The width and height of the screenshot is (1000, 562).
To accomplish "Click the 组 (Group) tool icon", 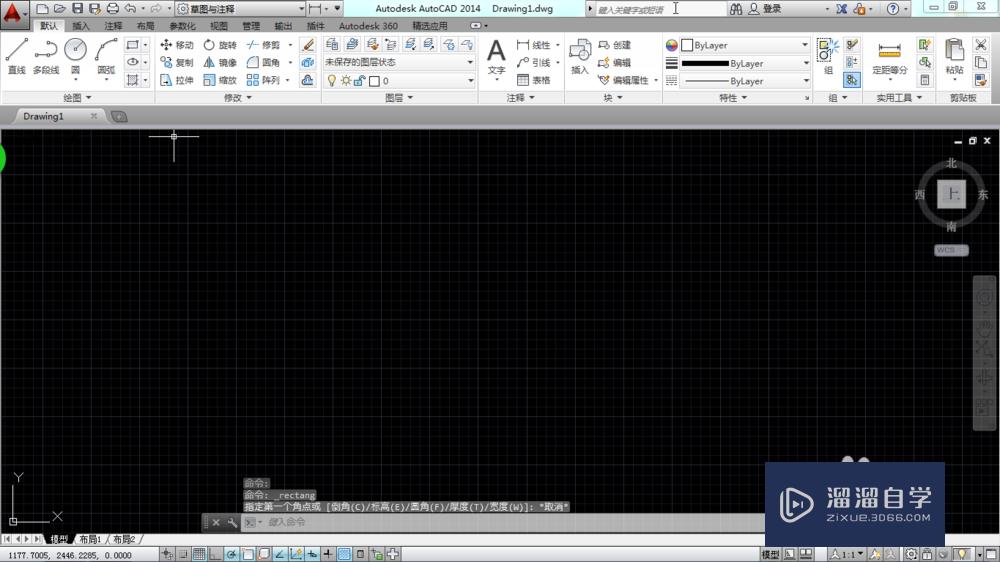I will coord(828,56).
